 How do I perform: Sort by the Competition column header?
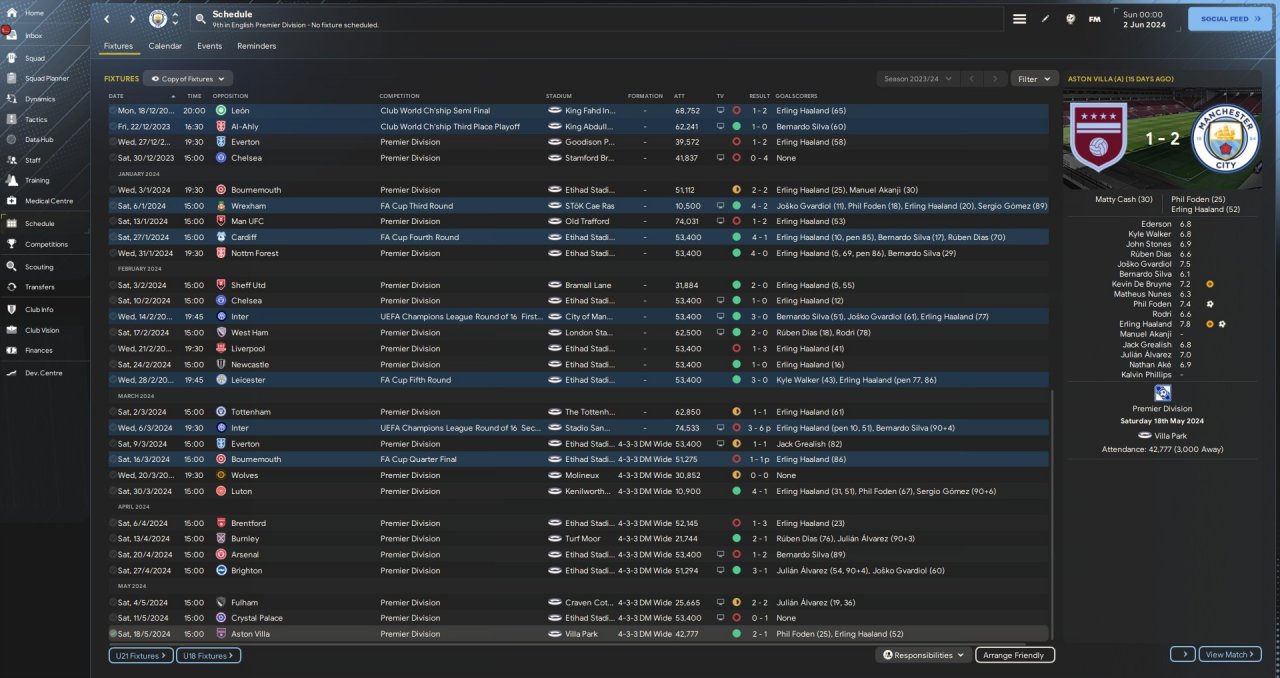400,96
